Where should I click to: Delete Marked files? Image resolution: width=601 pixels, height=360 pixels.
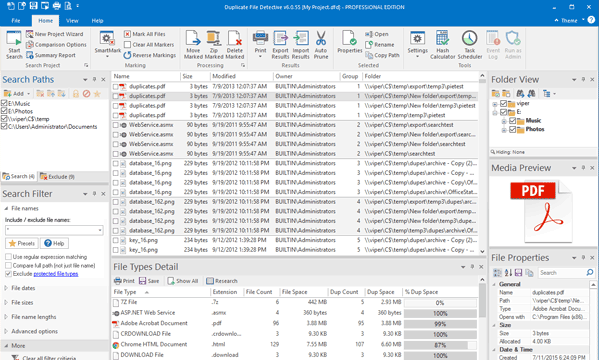pos(235,45)
